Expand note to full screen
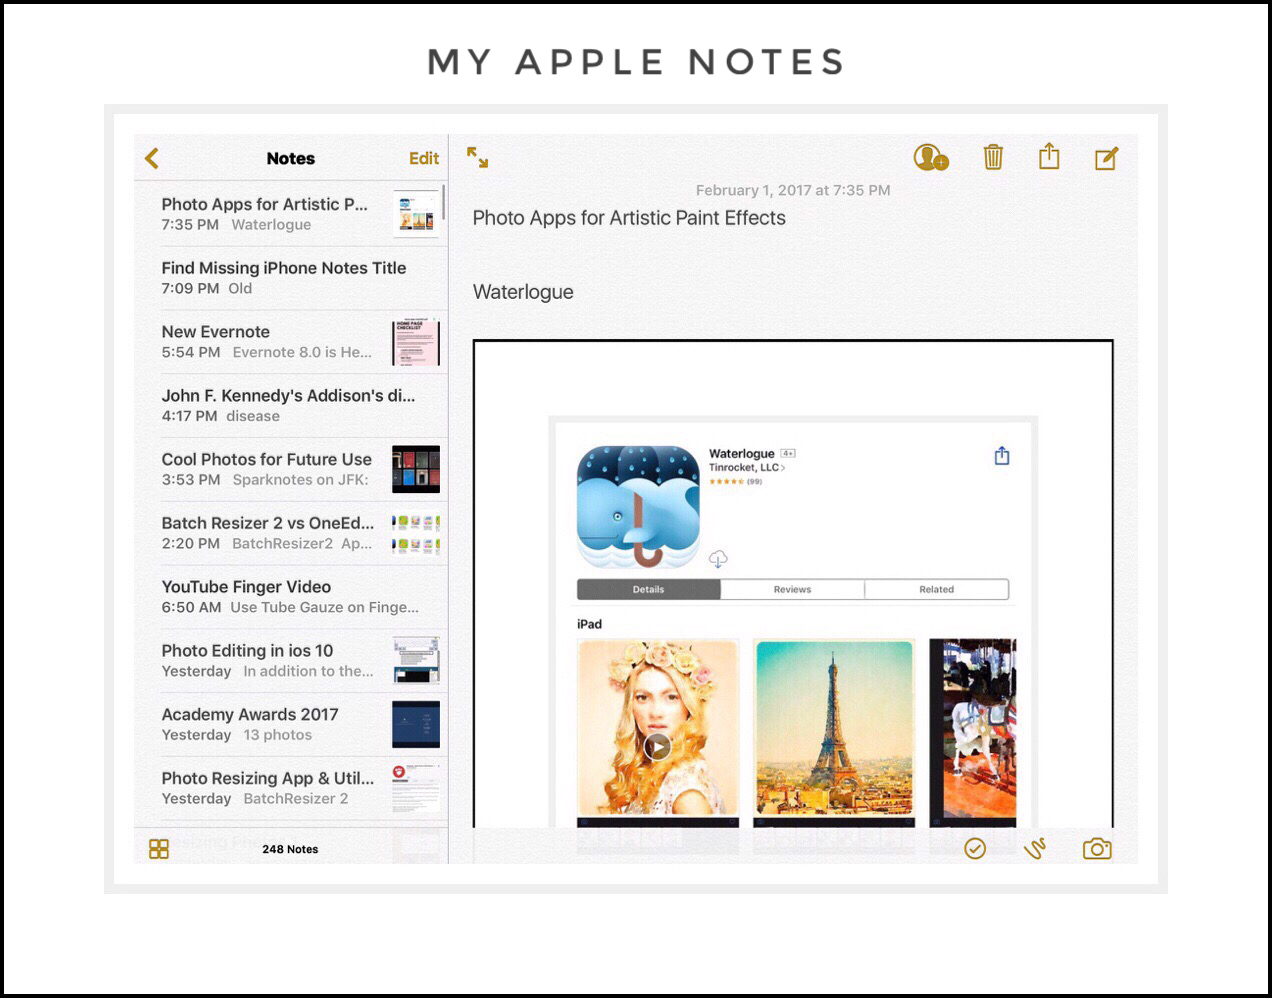The height and width of the screenshot is (998, 1272). (x=478, y=157)
